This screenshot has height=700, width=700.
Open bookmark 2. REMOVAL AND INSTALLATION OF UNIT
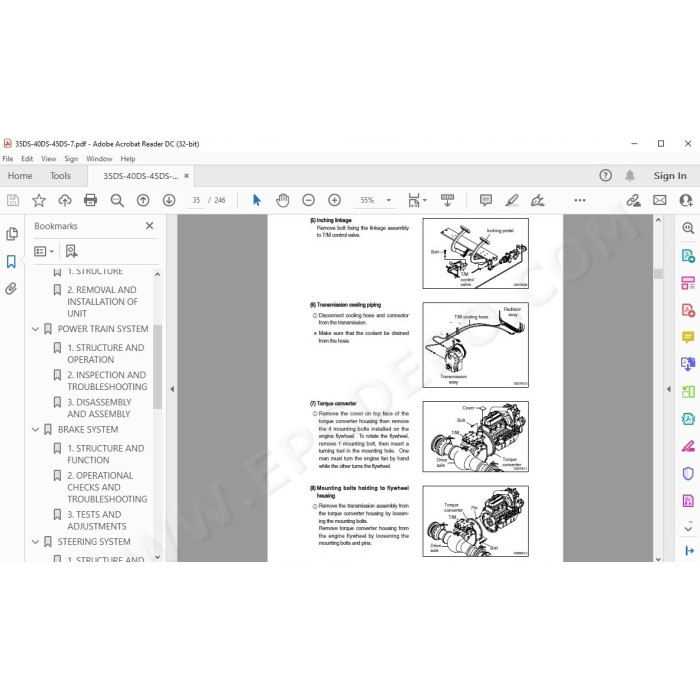pyautogui.click(x=102, y=302)
